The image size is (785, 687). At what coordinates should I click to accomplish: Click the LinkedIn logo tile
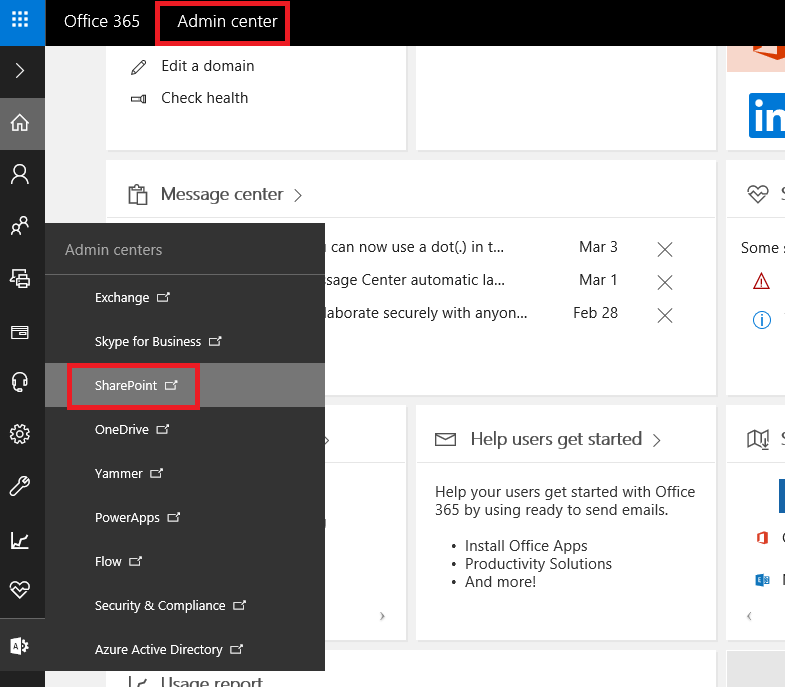[767, 116]
